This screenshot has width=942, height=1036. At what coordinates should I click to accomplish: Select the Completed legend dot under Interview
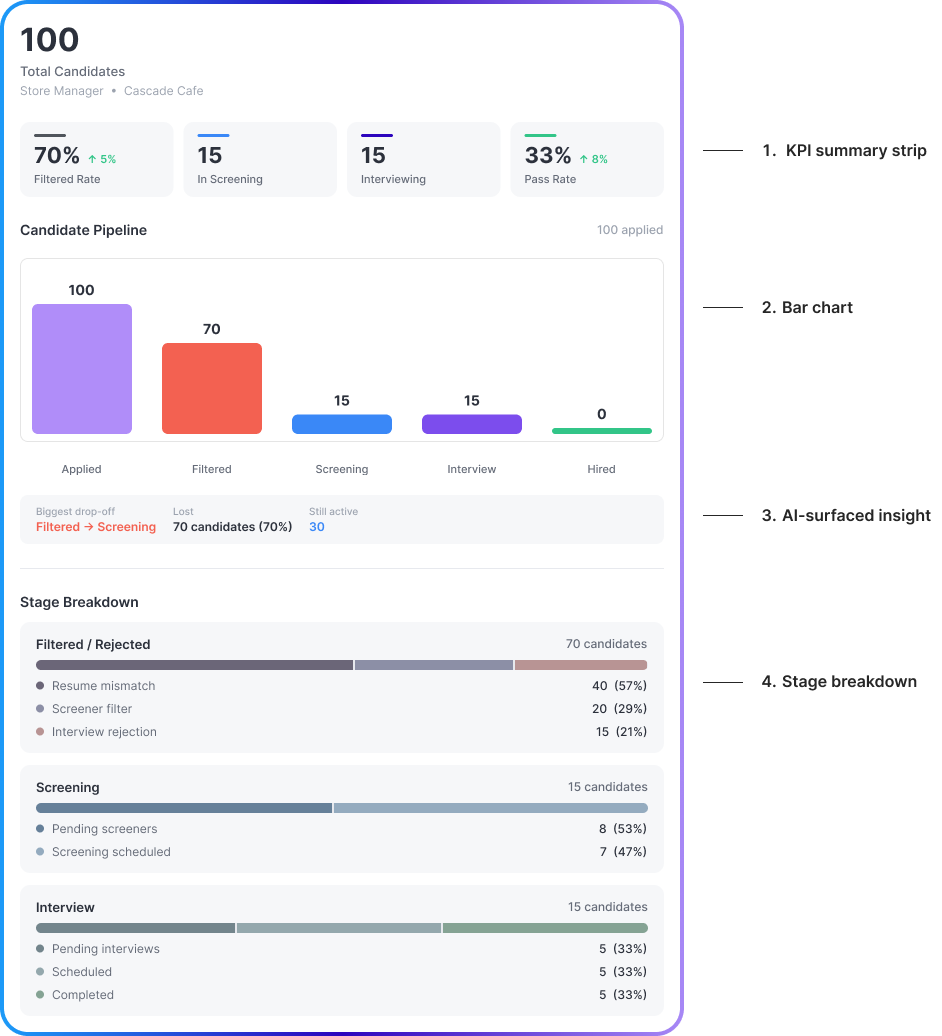39,994
